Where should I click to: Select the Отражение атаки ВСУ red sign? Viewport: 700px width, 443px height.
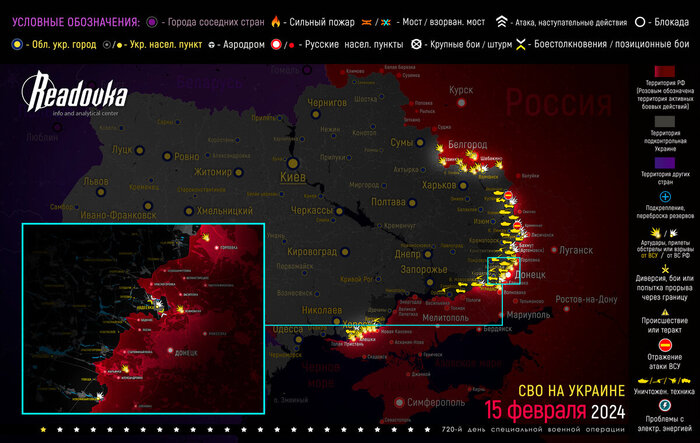point(665,345)
